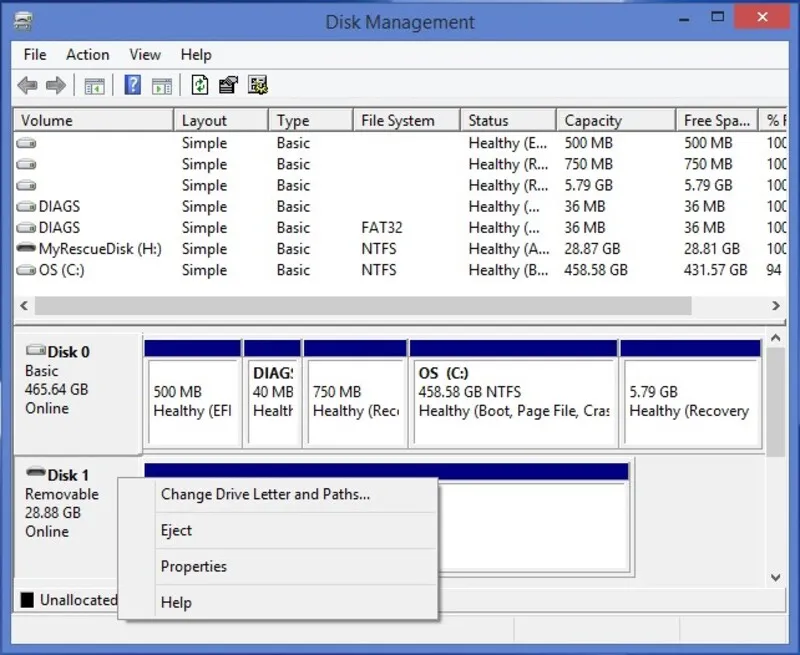Click the vertical scrollbar down arrow

[x=777, y=577]
